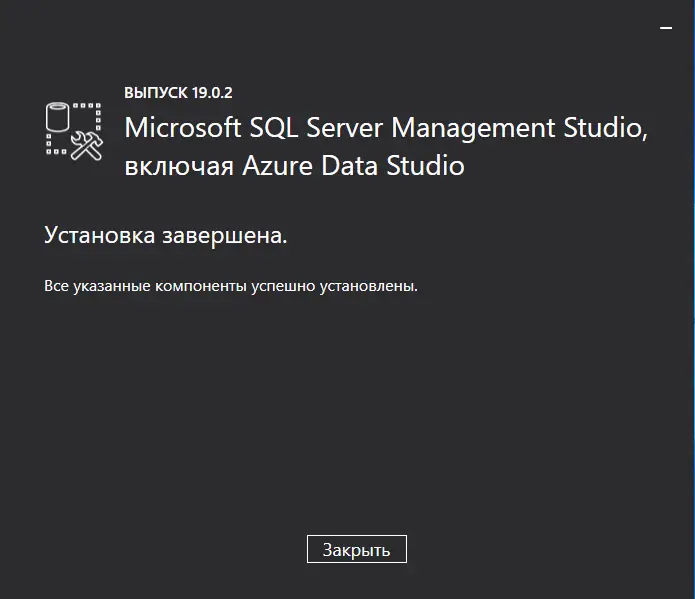695x599 pixels.
Task: Click the Закрыть button
Action: point(356,549)
